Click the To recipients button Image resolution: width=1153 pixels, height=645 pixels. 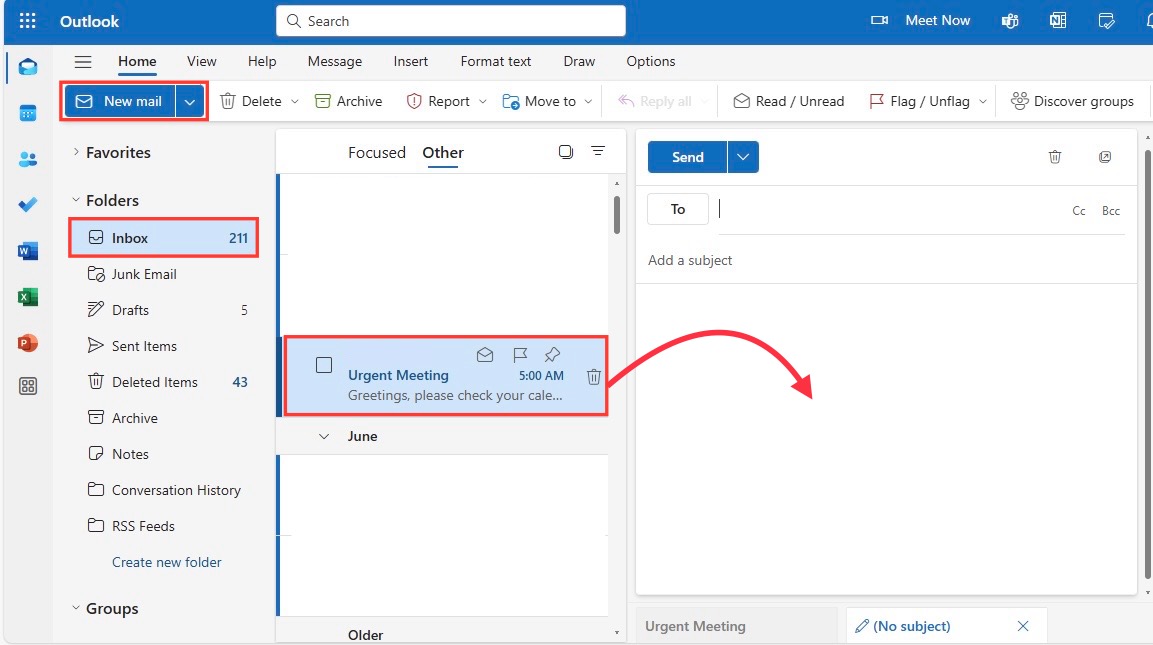pos(678,209)
